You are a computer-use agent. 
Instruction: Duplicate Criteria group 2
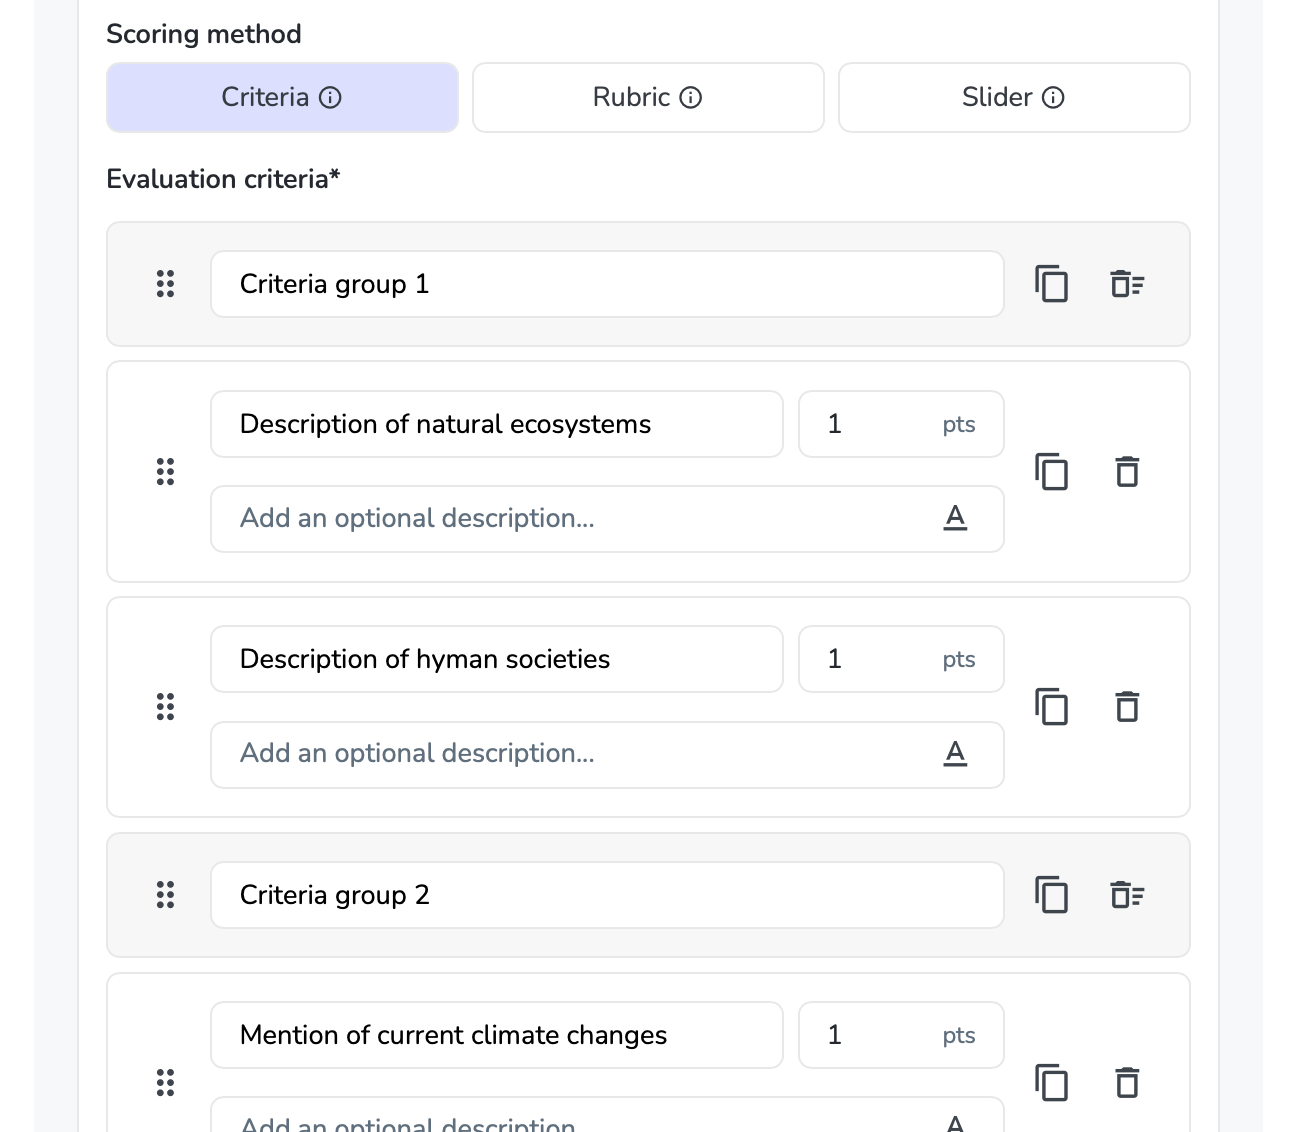[x=1051, y=895]
